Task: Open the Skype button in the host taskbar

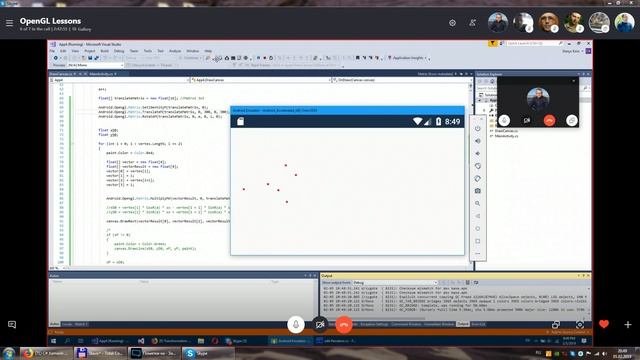Action: 208,353
